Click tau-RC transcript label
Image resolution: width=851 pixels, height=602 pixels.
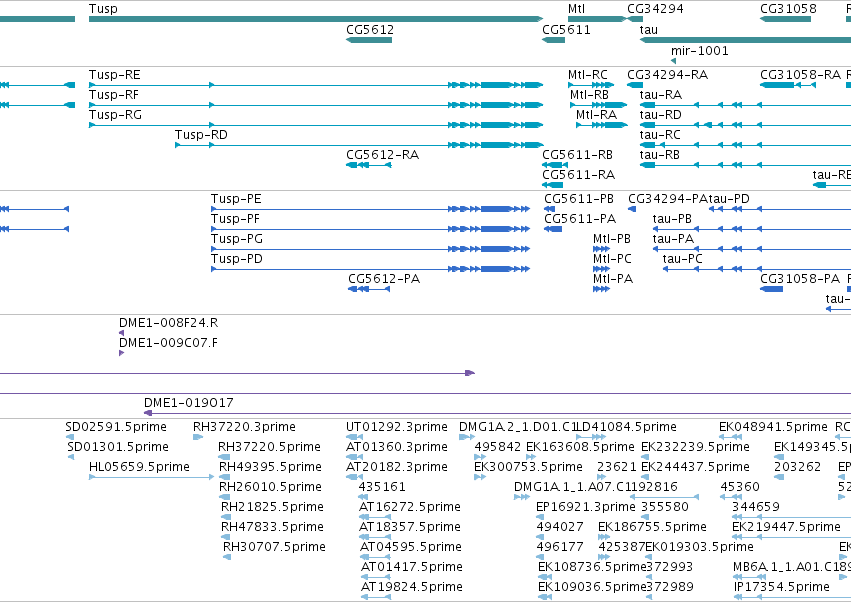coord(660,135)
